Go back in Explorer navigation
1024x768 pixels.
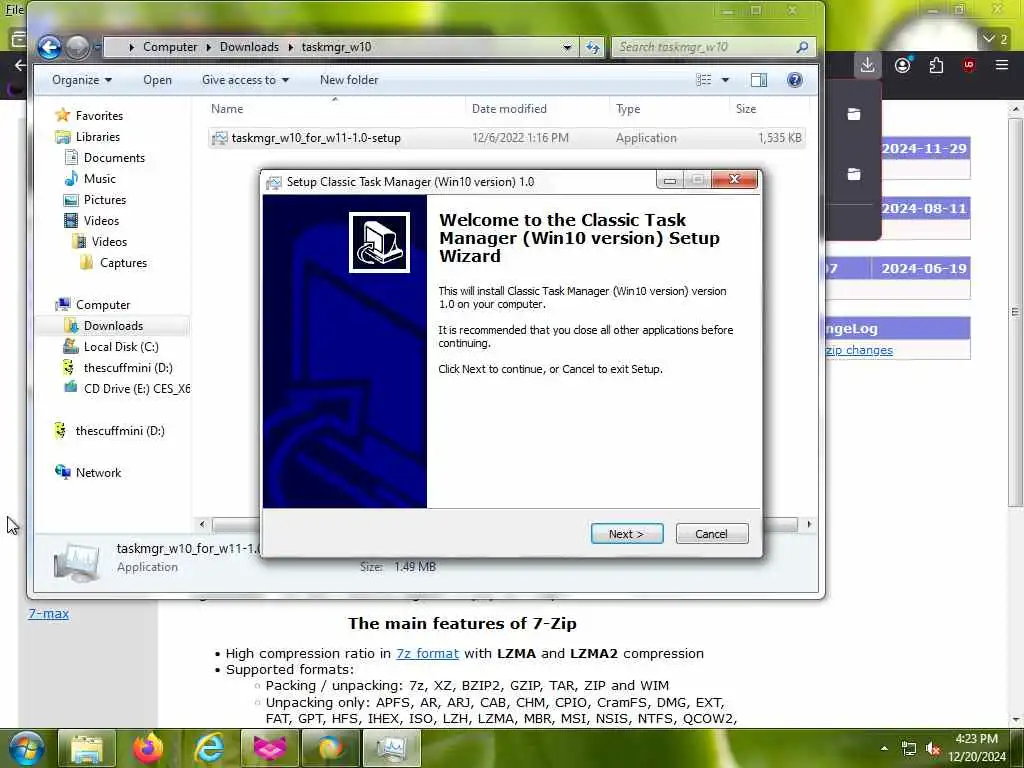[x=49, y=47]
